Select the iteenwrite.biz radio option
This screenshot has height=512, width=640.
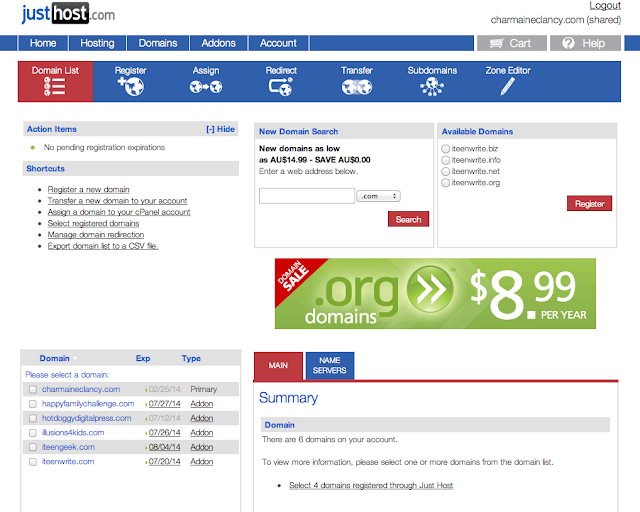[x=445, y=149]
